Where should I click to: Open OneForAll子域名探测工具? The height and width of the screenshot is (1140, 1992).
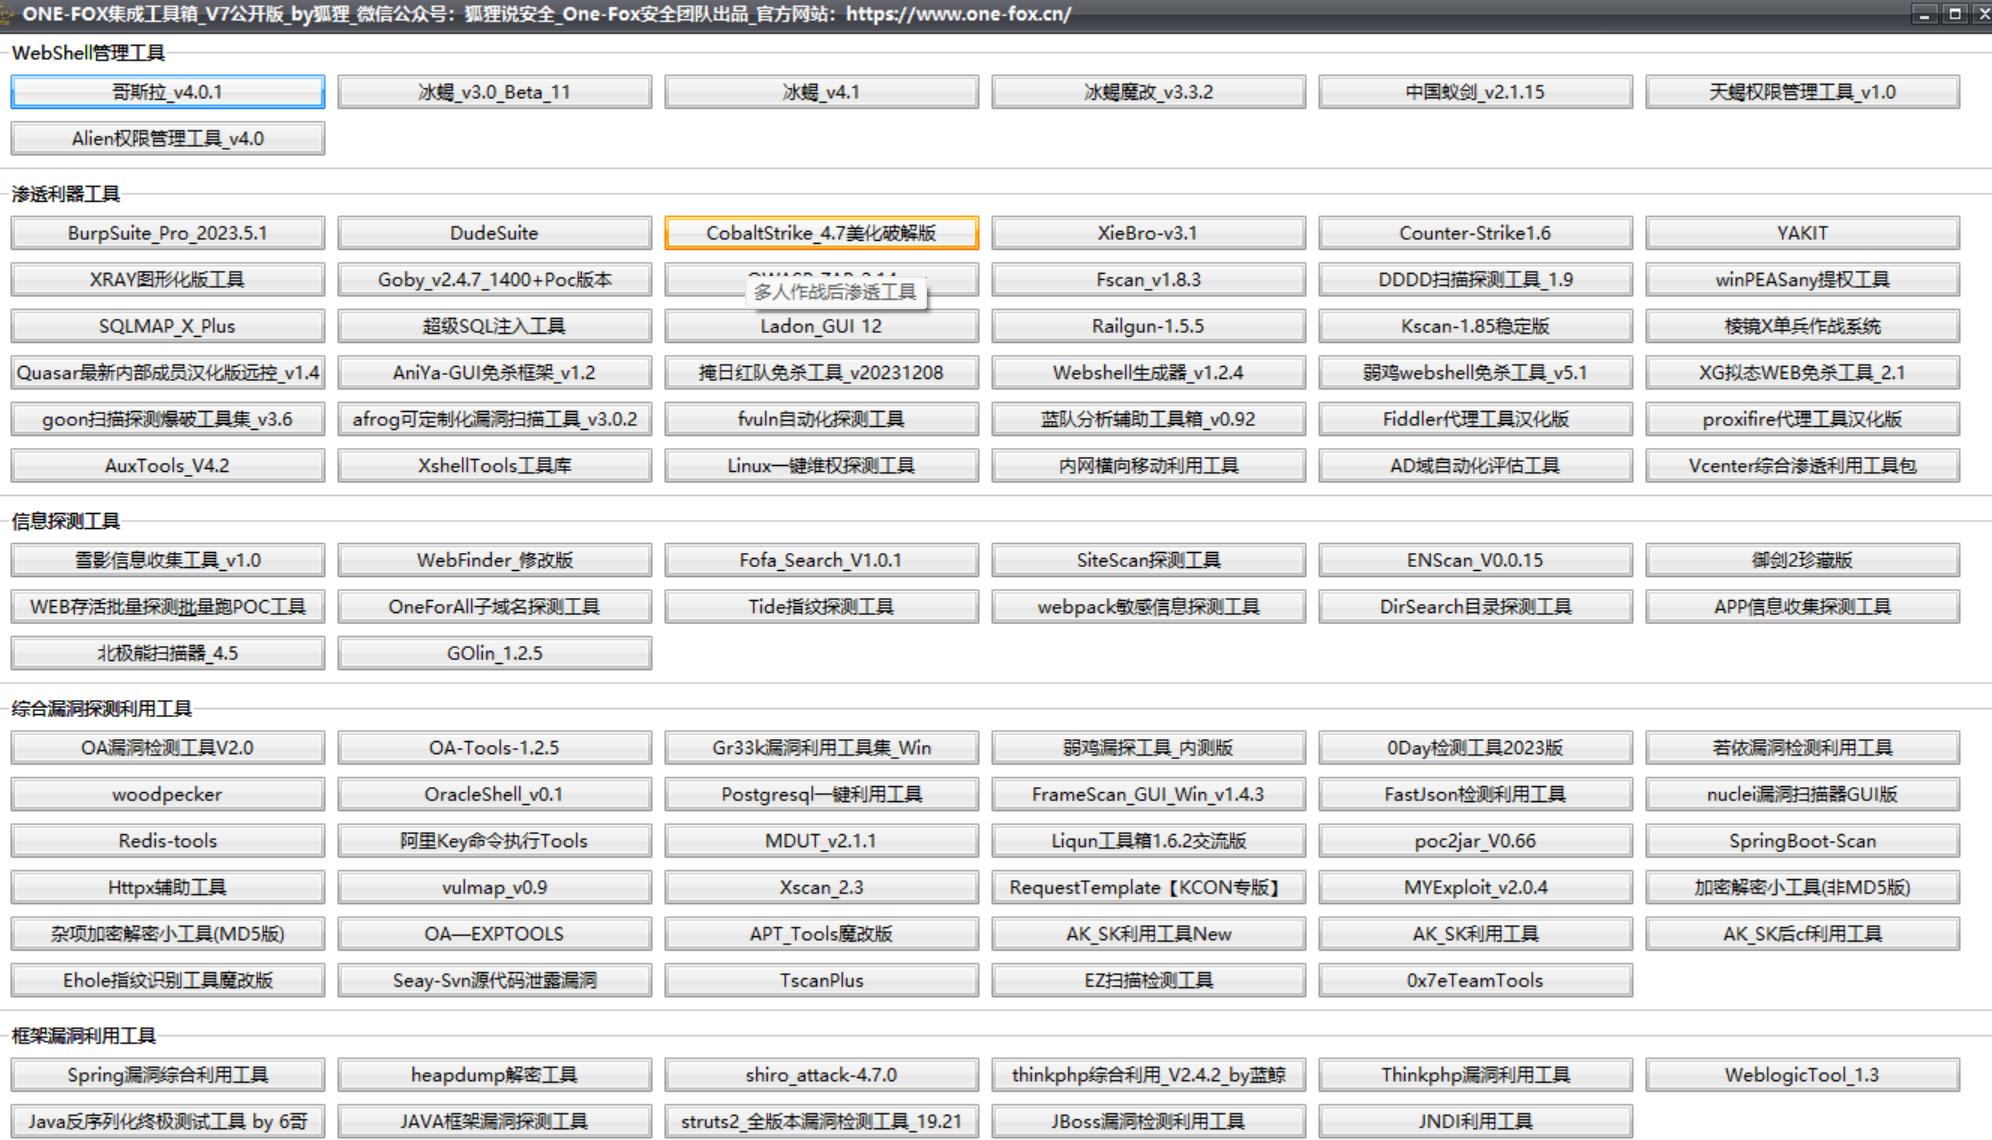pyautogui.click(x=494, y=607)
